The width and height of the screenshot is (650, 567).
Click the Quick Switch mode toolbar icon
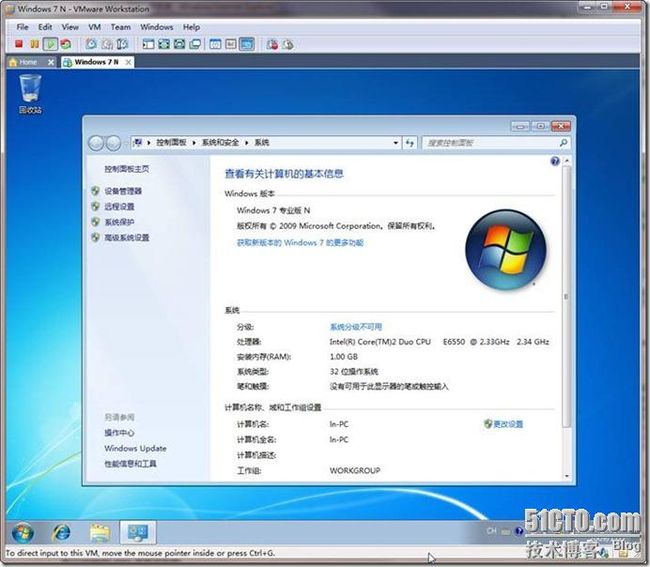coord(164,44)
